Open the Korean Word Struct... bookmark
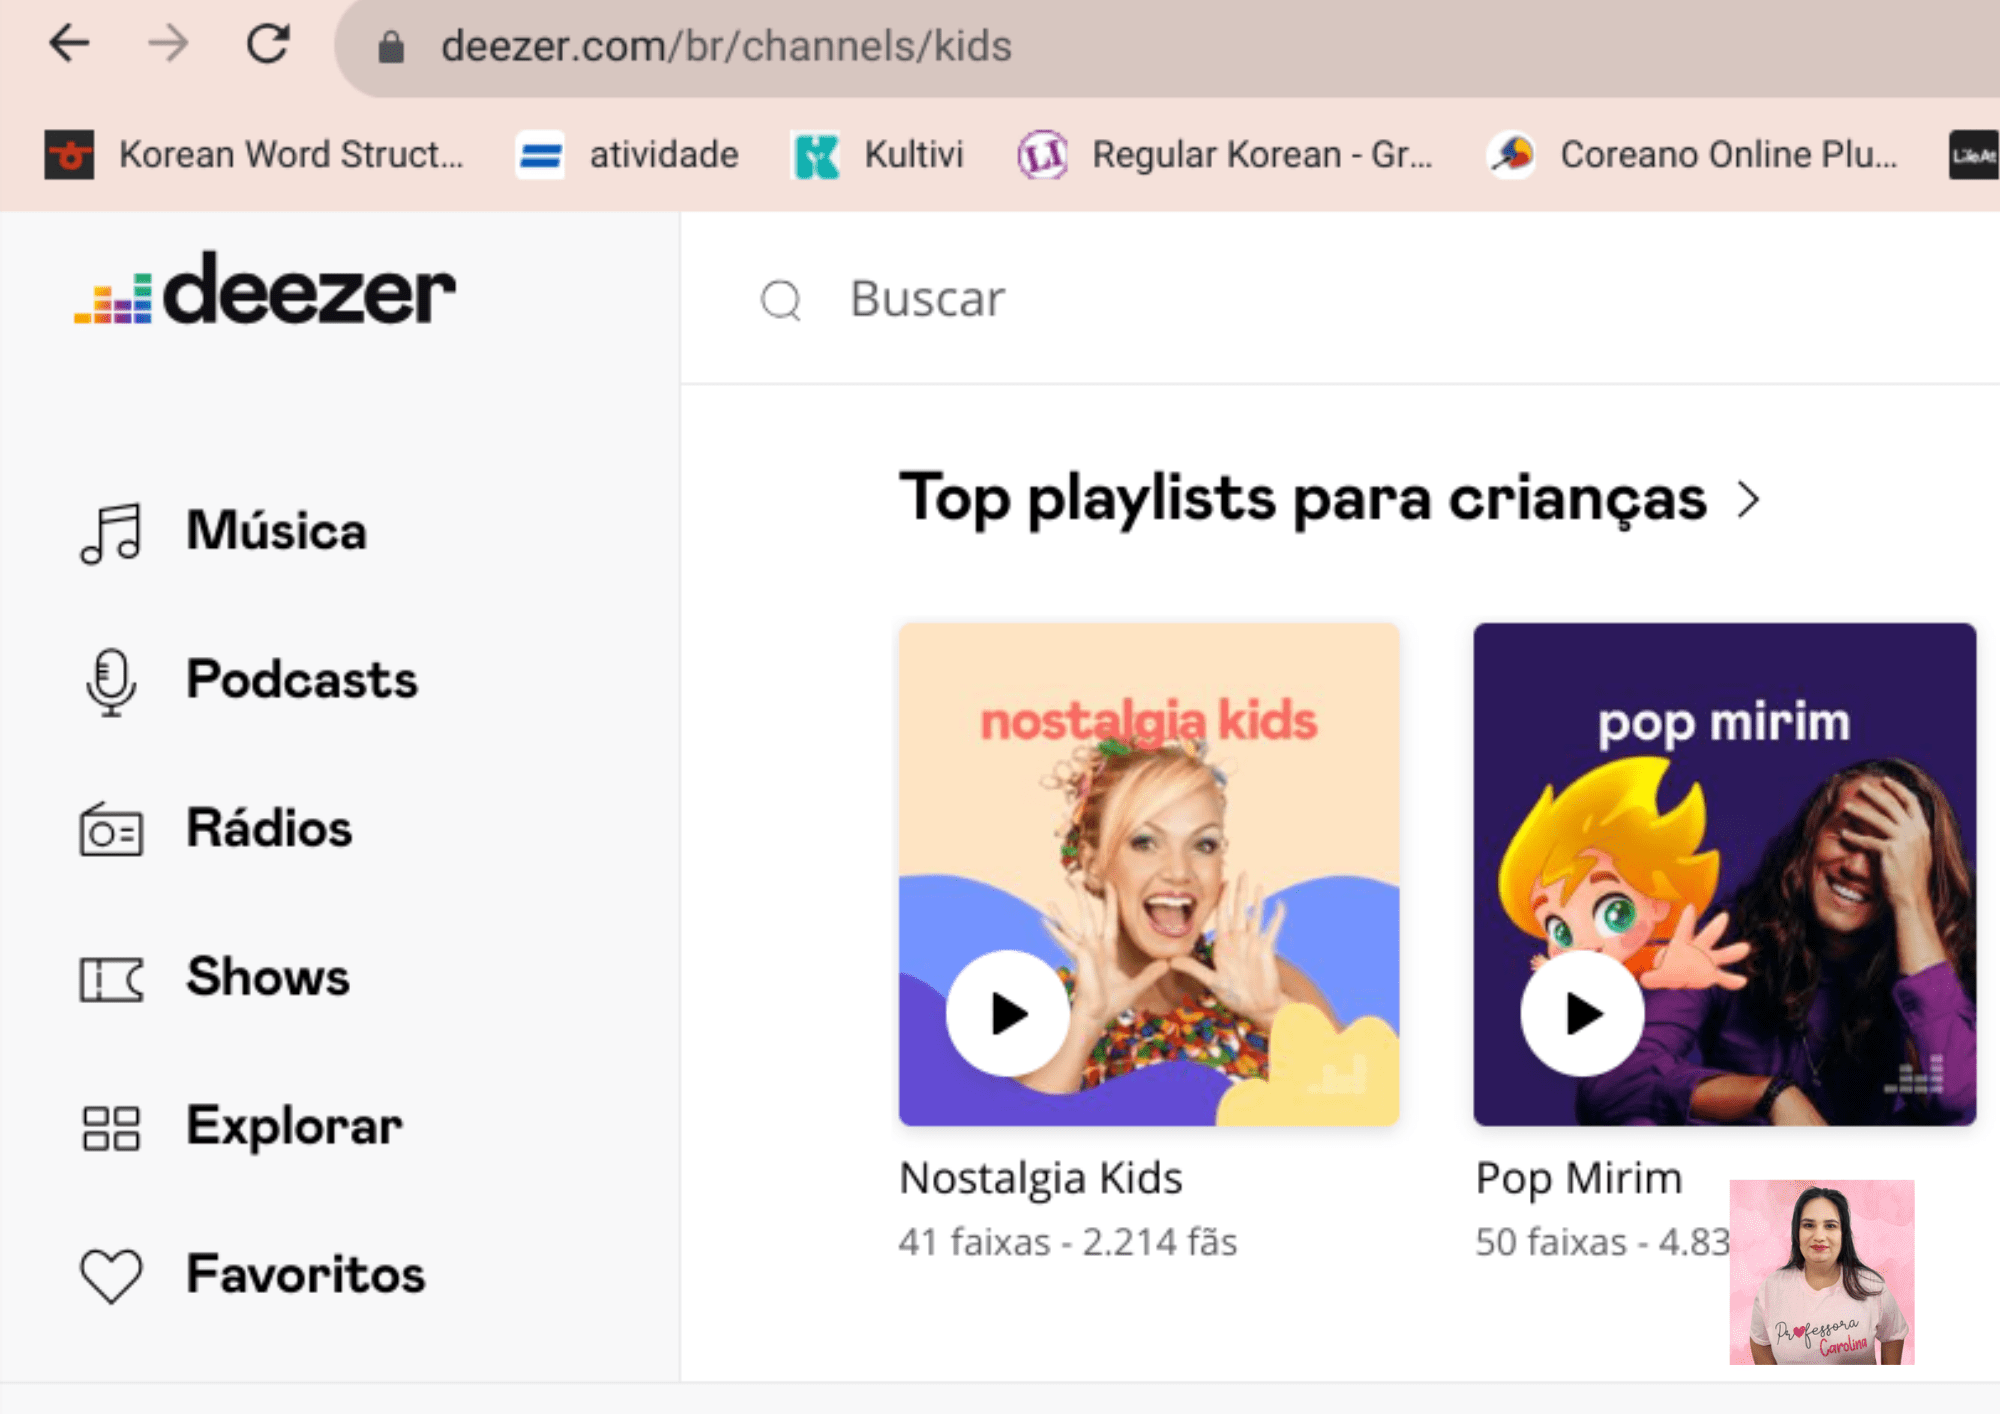This screenshot has width=2000, height=1414. pyautogui.click(x=254, y=155)
